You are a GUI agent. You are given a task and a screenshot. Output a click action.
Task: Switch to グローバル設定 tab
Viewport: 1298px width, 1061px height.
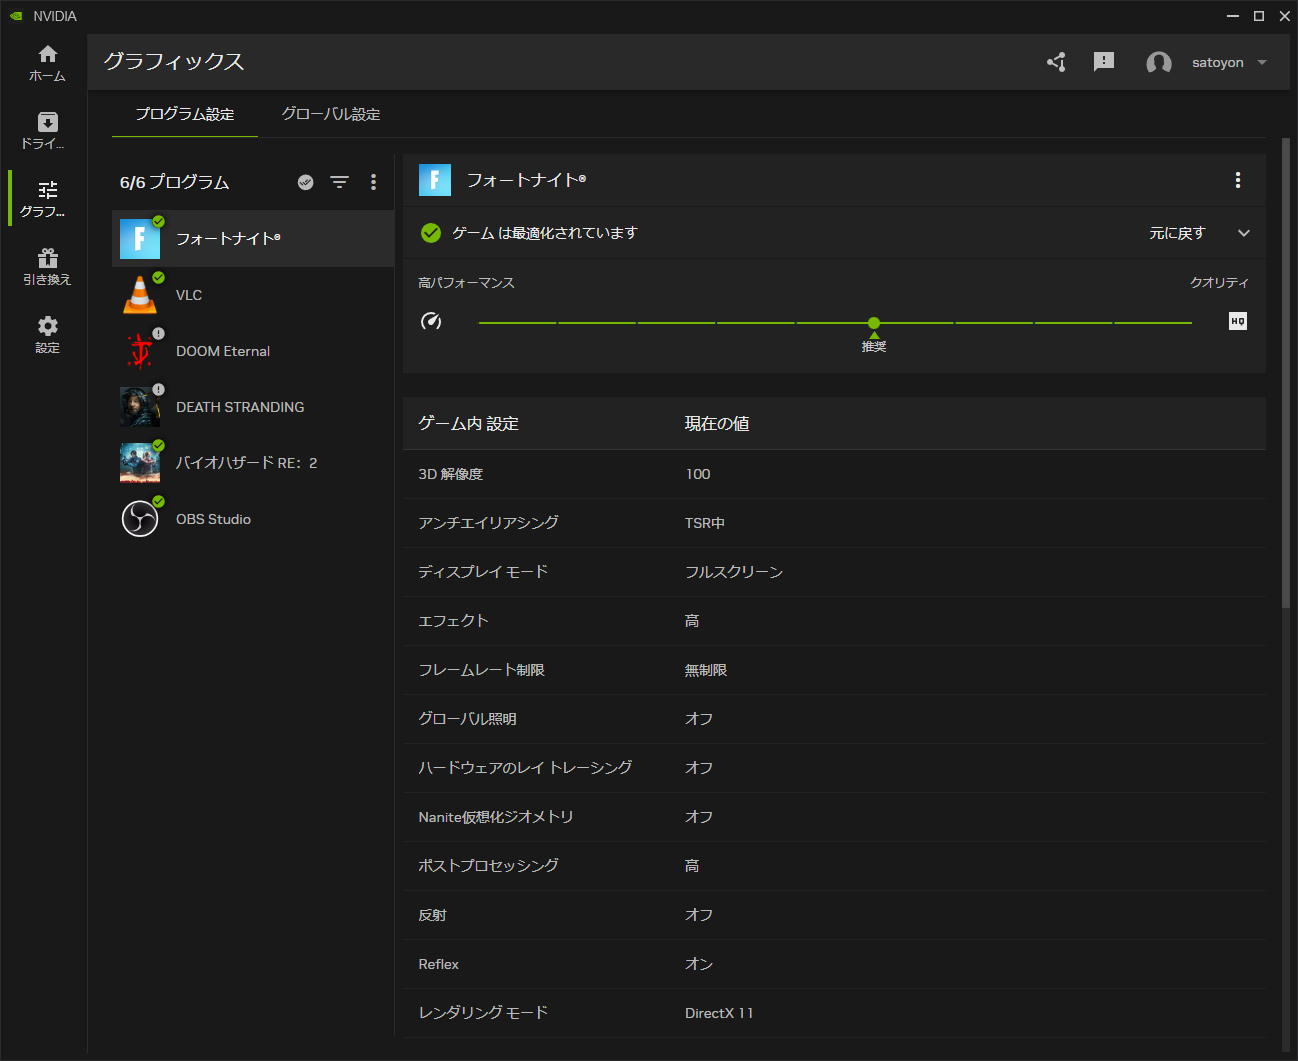click(x=331, y=114)
